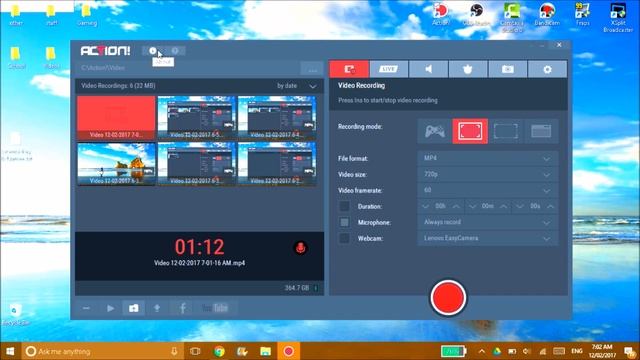Expand the Microphone Always record dropdown
This screenshot has width=640, height=360.
(488, 222)
